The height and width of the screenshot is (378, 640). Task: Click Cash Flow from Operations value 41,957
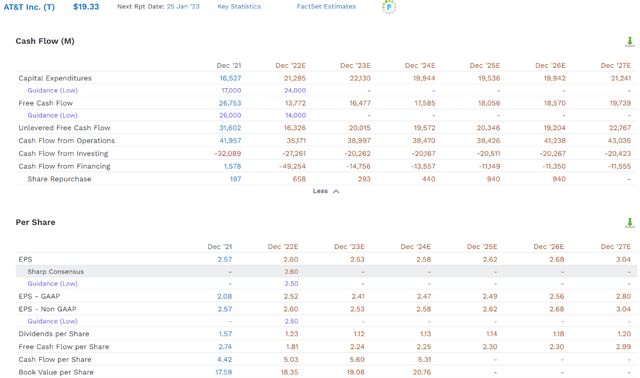pyautogui.click(x=230, y=140)
